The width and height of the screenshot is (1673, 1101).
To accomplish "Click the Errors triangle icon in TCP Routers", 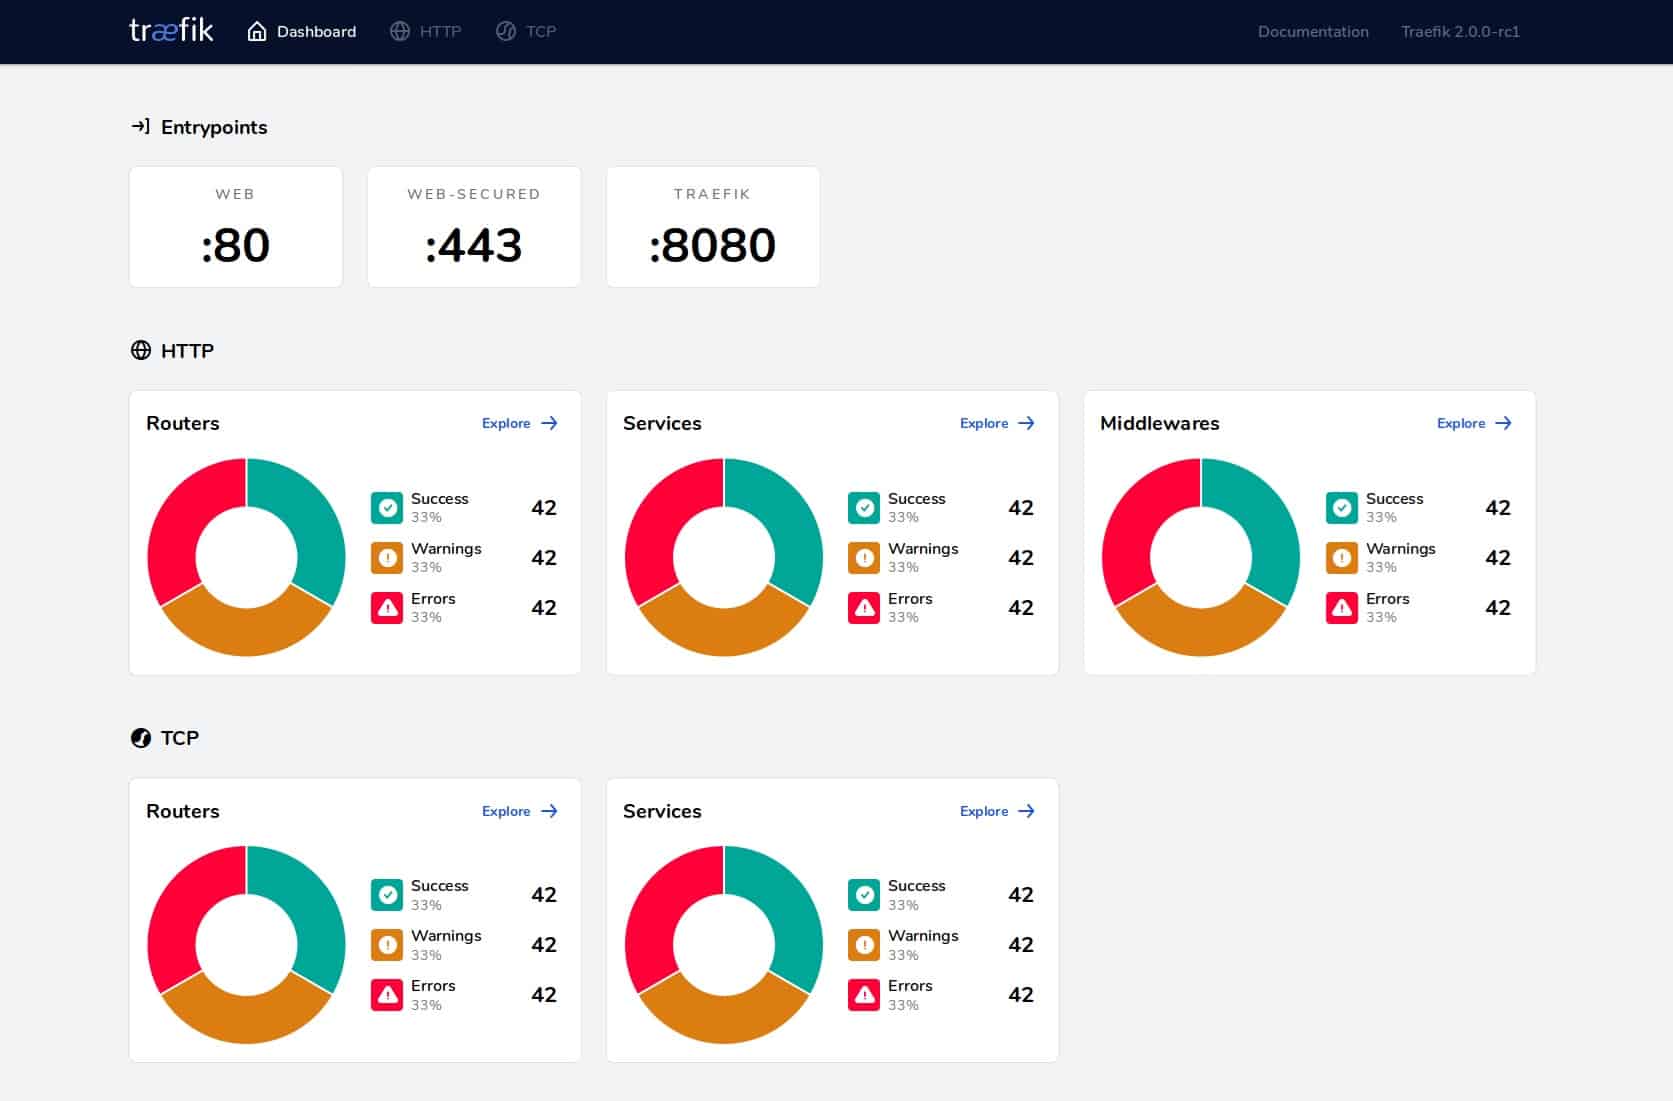I will (x=387, y=995).
